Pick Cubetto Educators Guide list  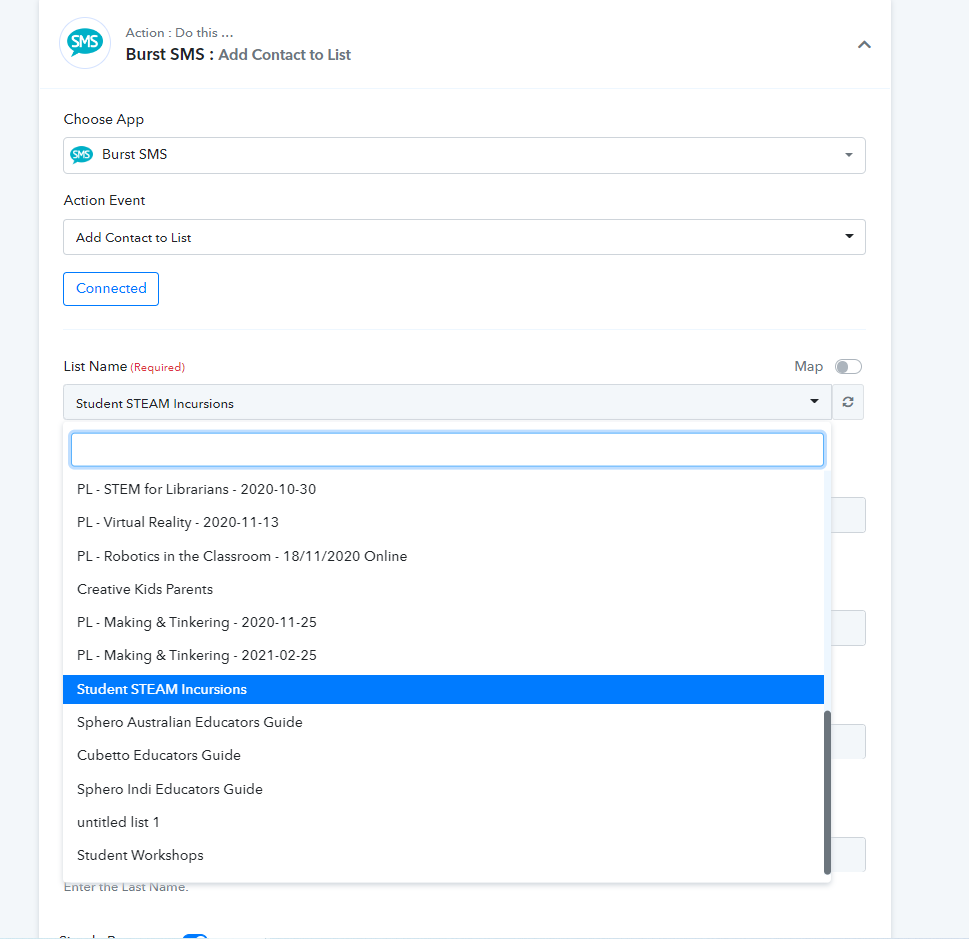[x=443, y=755]
